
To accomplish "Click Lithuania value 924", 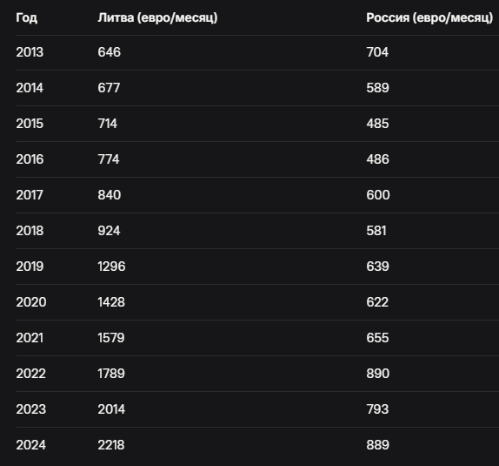I will point(109,231).
